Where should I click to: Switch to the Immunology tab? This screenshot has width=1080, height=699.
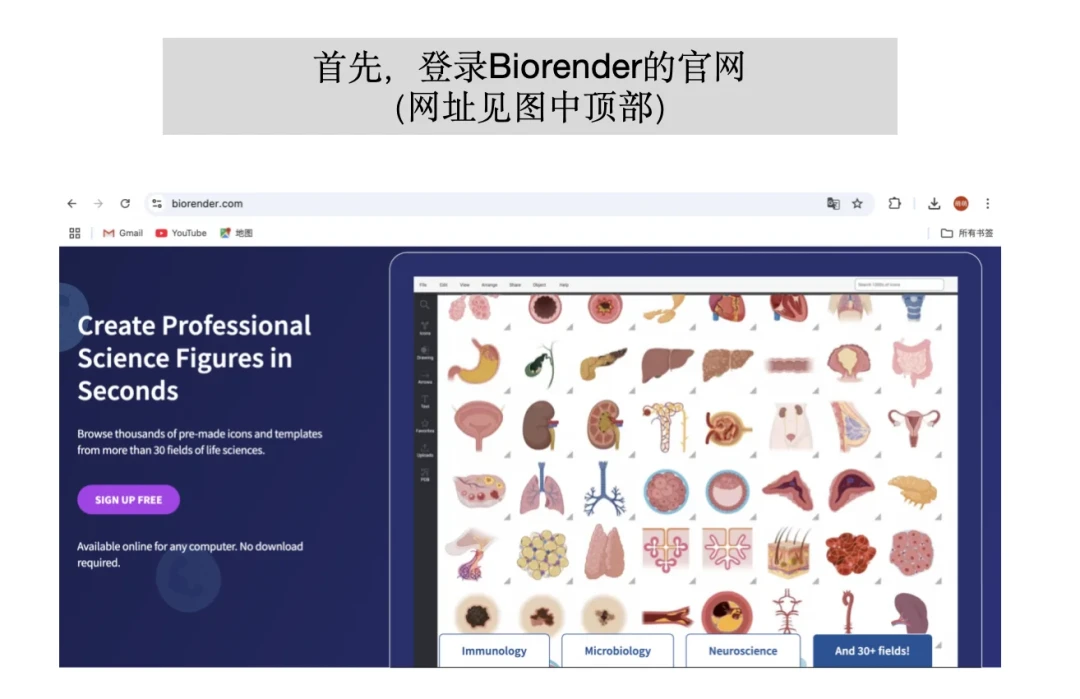pos(494,651)
